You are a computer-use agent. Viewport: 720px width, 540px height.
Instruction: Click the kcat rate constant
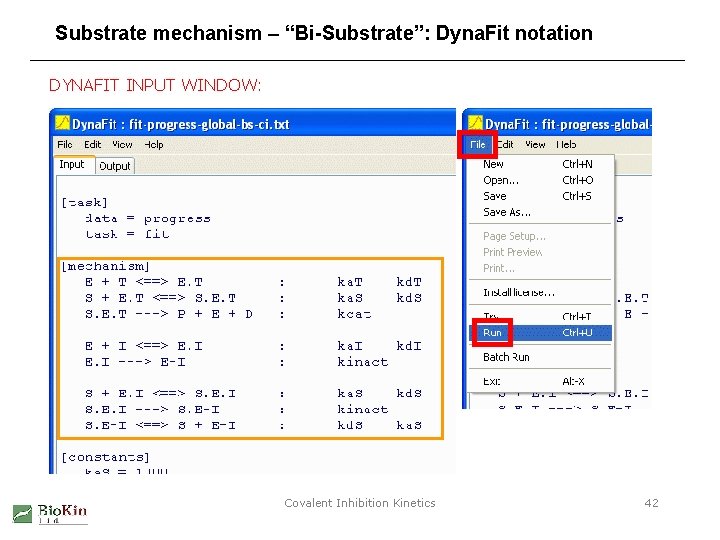pos(354,314)
